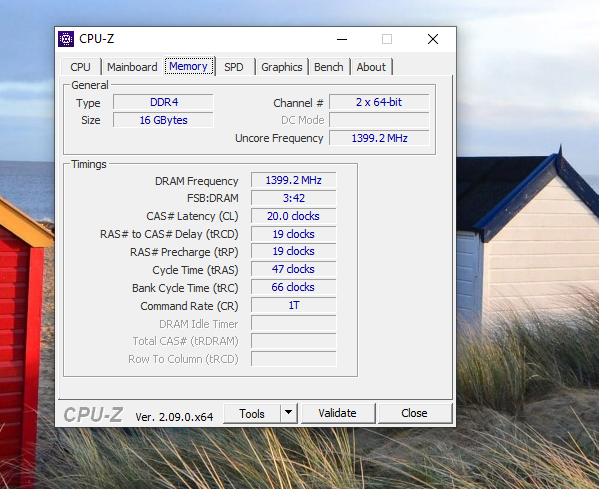Open the SPD tab

234,67
